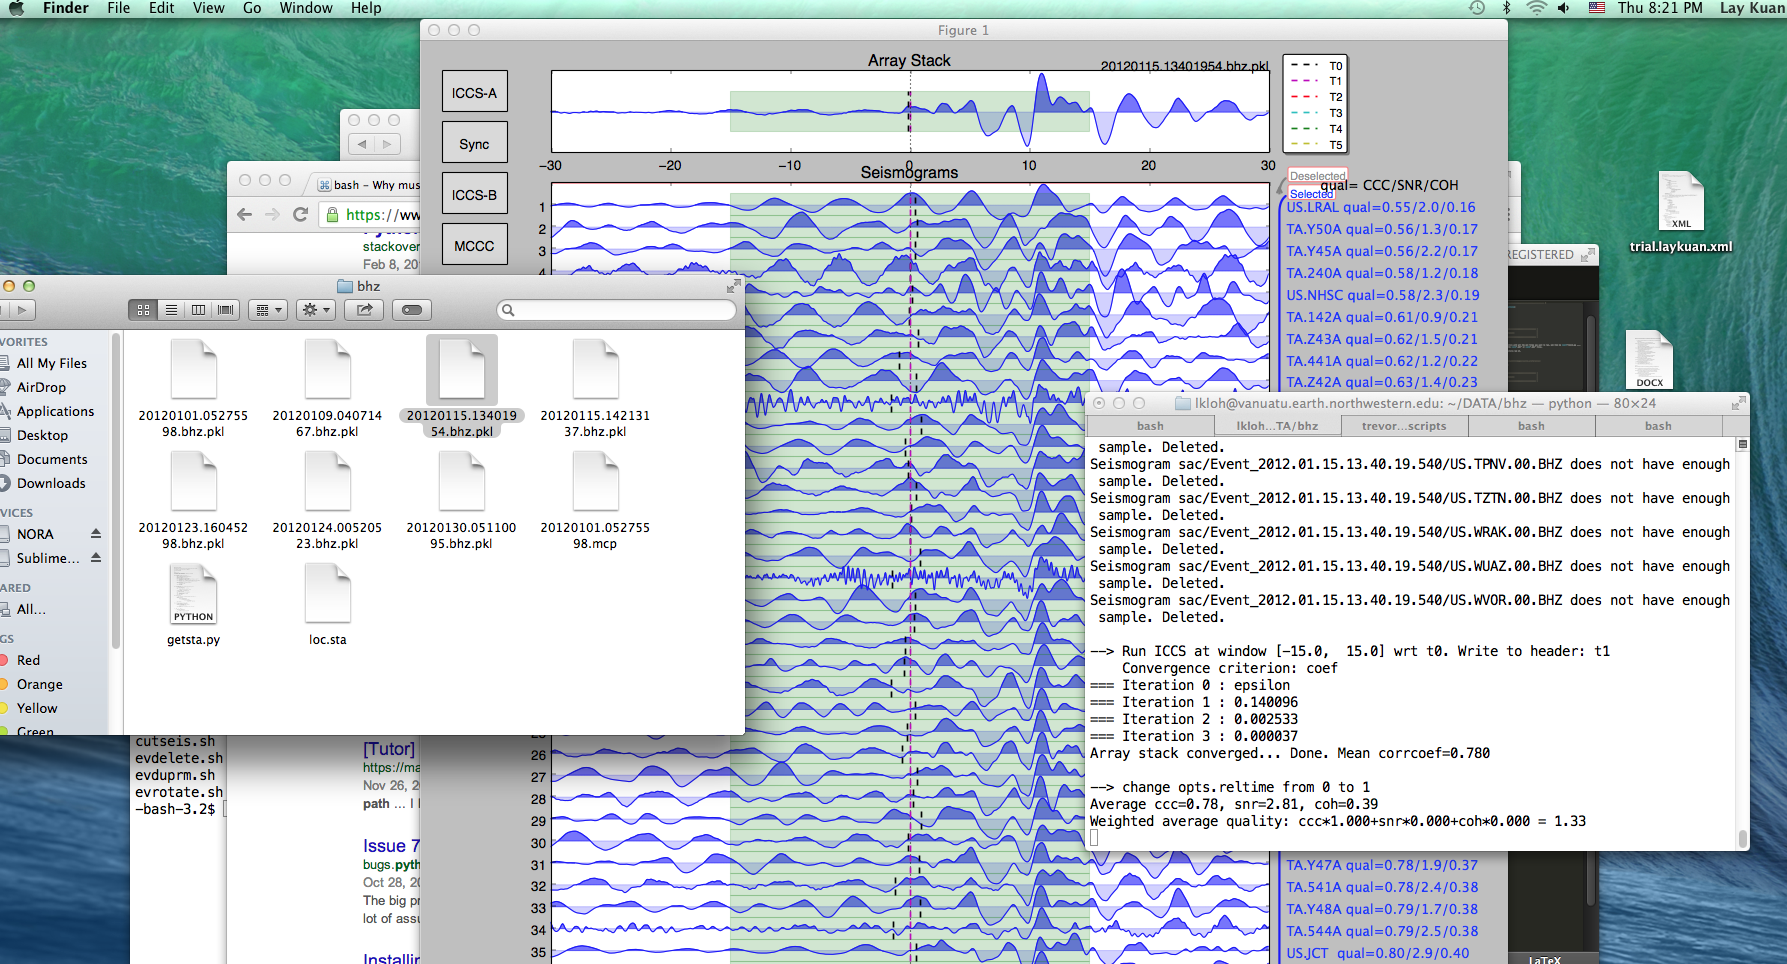Eject the NORA volume
Image resolution: width=1787 pixels, height=964 pixels.
point(96,533)
